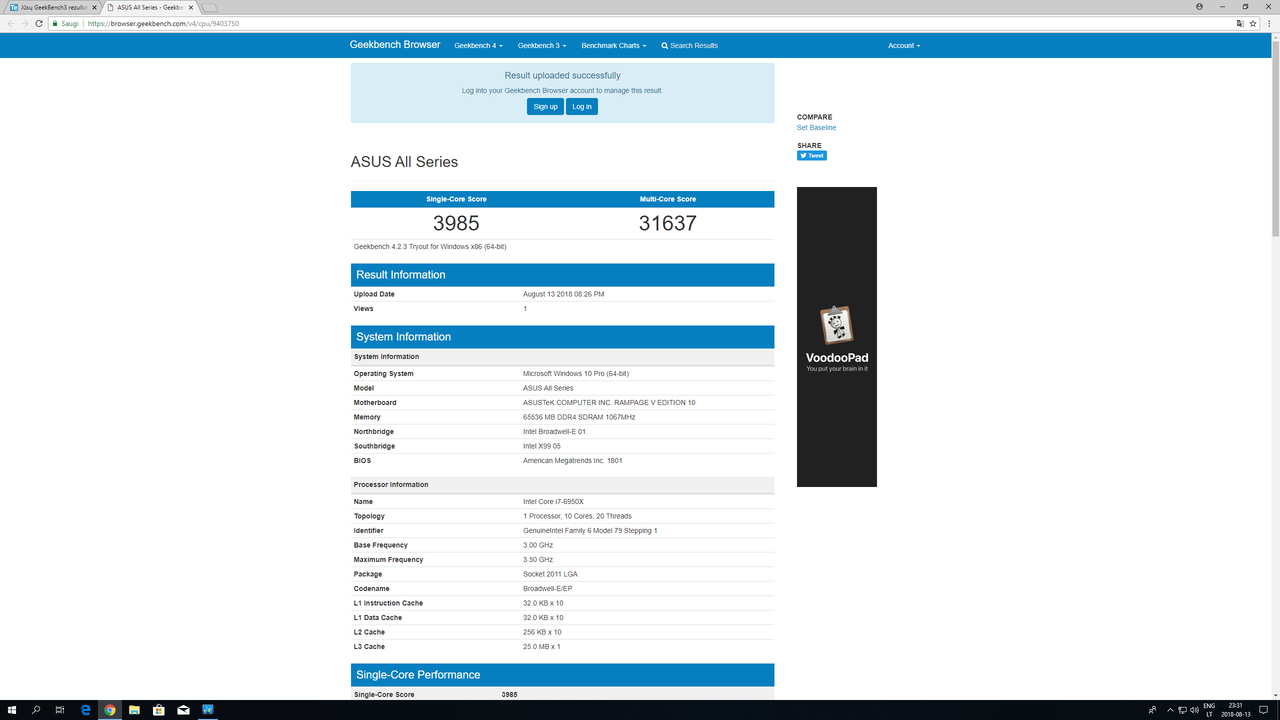Viewport: 1280px width, 720px height.
Task: Click the green secure padlock icon
Action: tap(56, 23)
